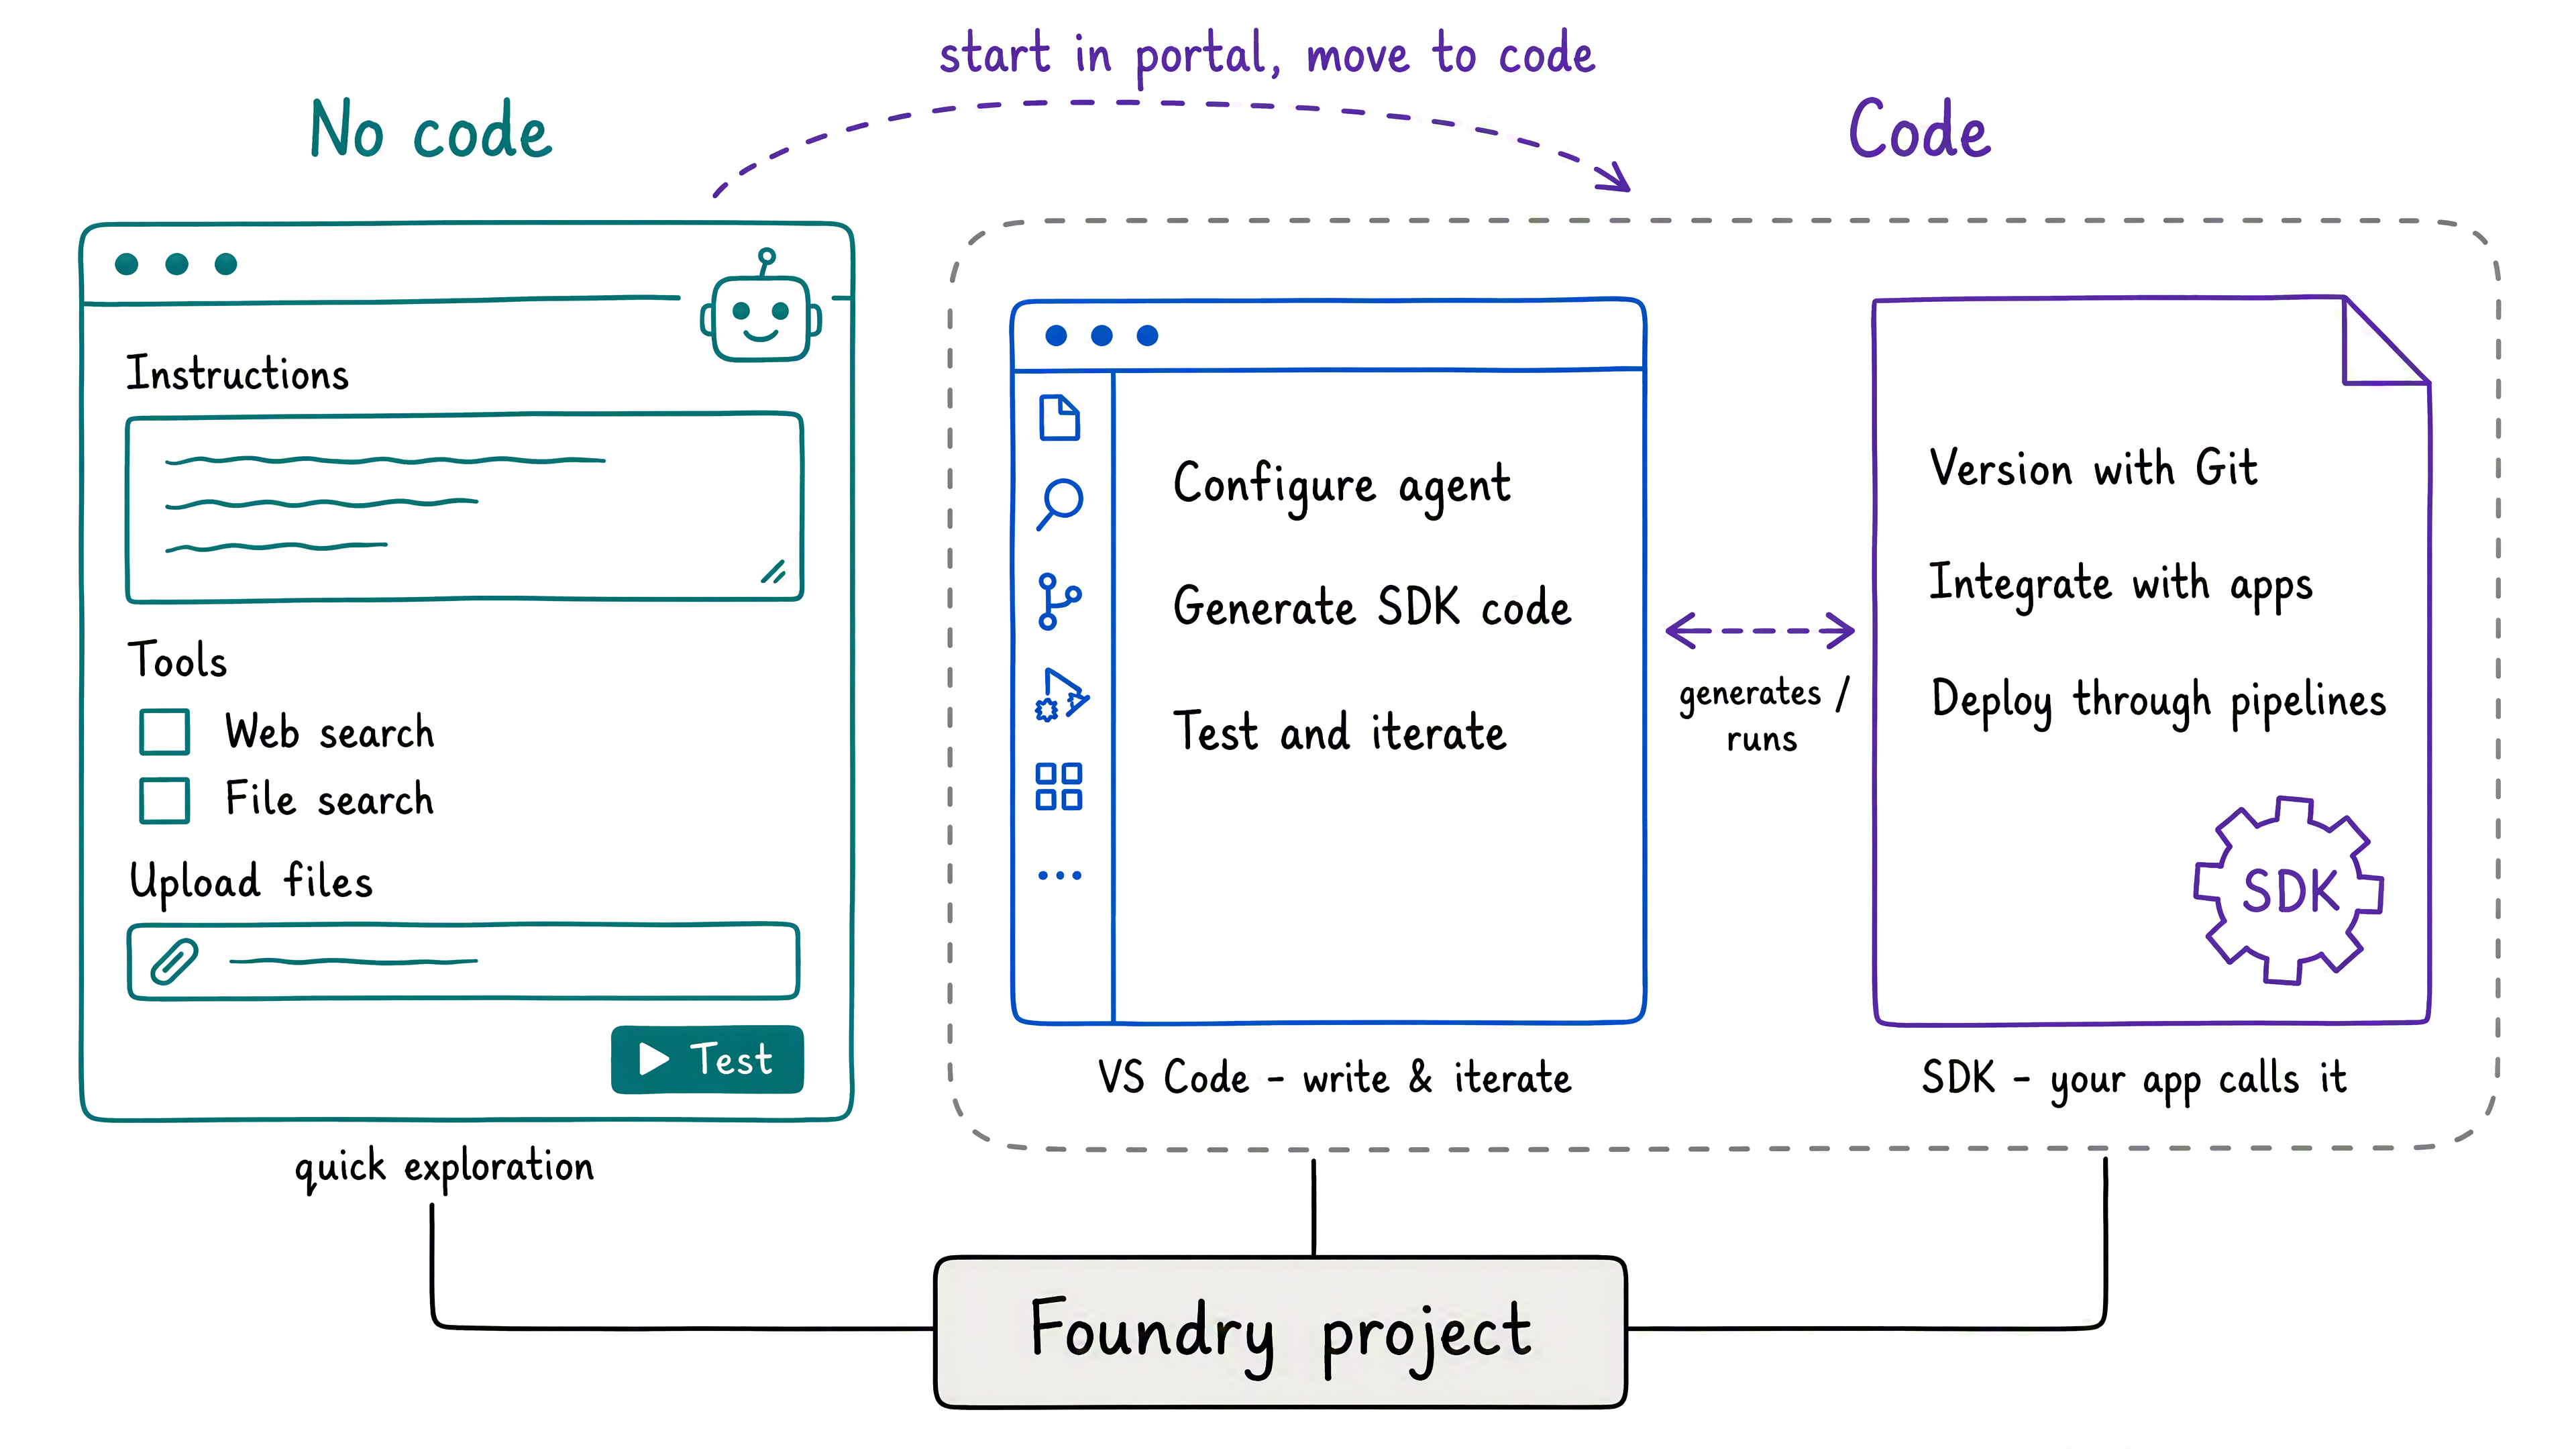Click the paperclip attachment icon

click(174, 962)
